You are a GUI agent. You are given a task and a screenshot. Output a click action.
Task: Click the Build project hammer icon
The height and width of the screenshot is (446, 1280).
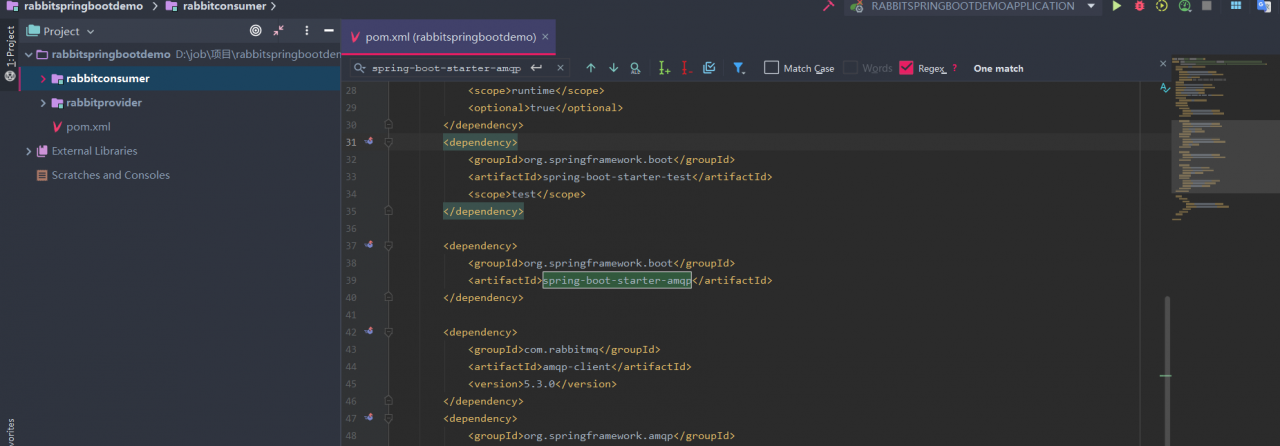pos(828,6)
